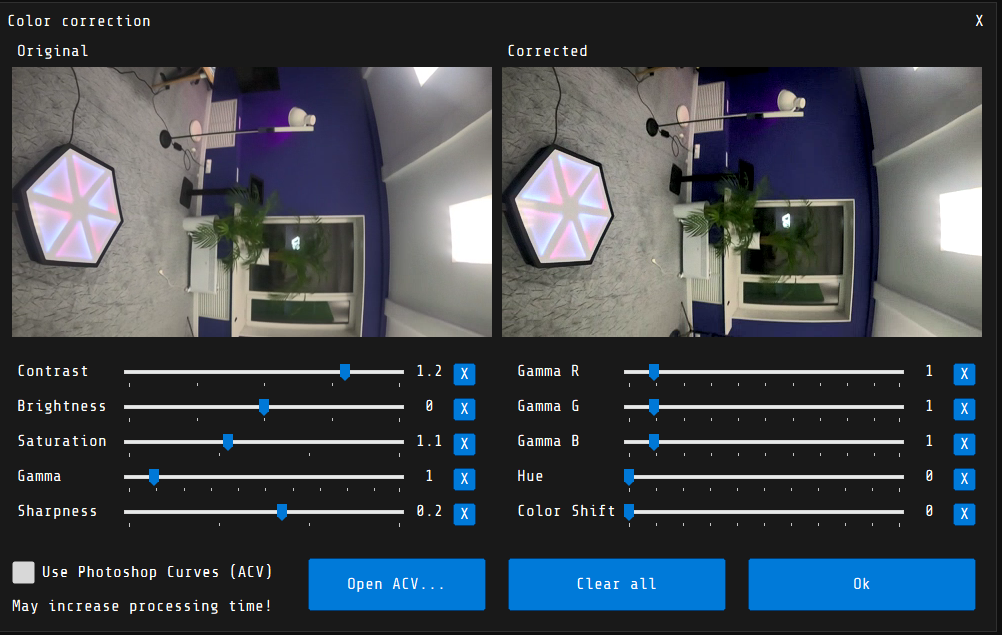The width and height of the screenshot is (1002, 635).
Task: Click the Open ACV... button
Action: tap(396, 584)
